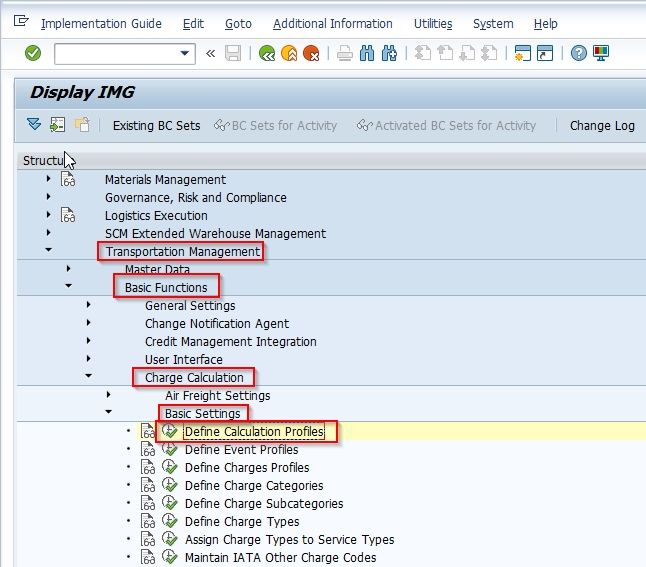Execute Define Event Profiles activity icon
Screen dimensions: 646x567
(169, 449)
